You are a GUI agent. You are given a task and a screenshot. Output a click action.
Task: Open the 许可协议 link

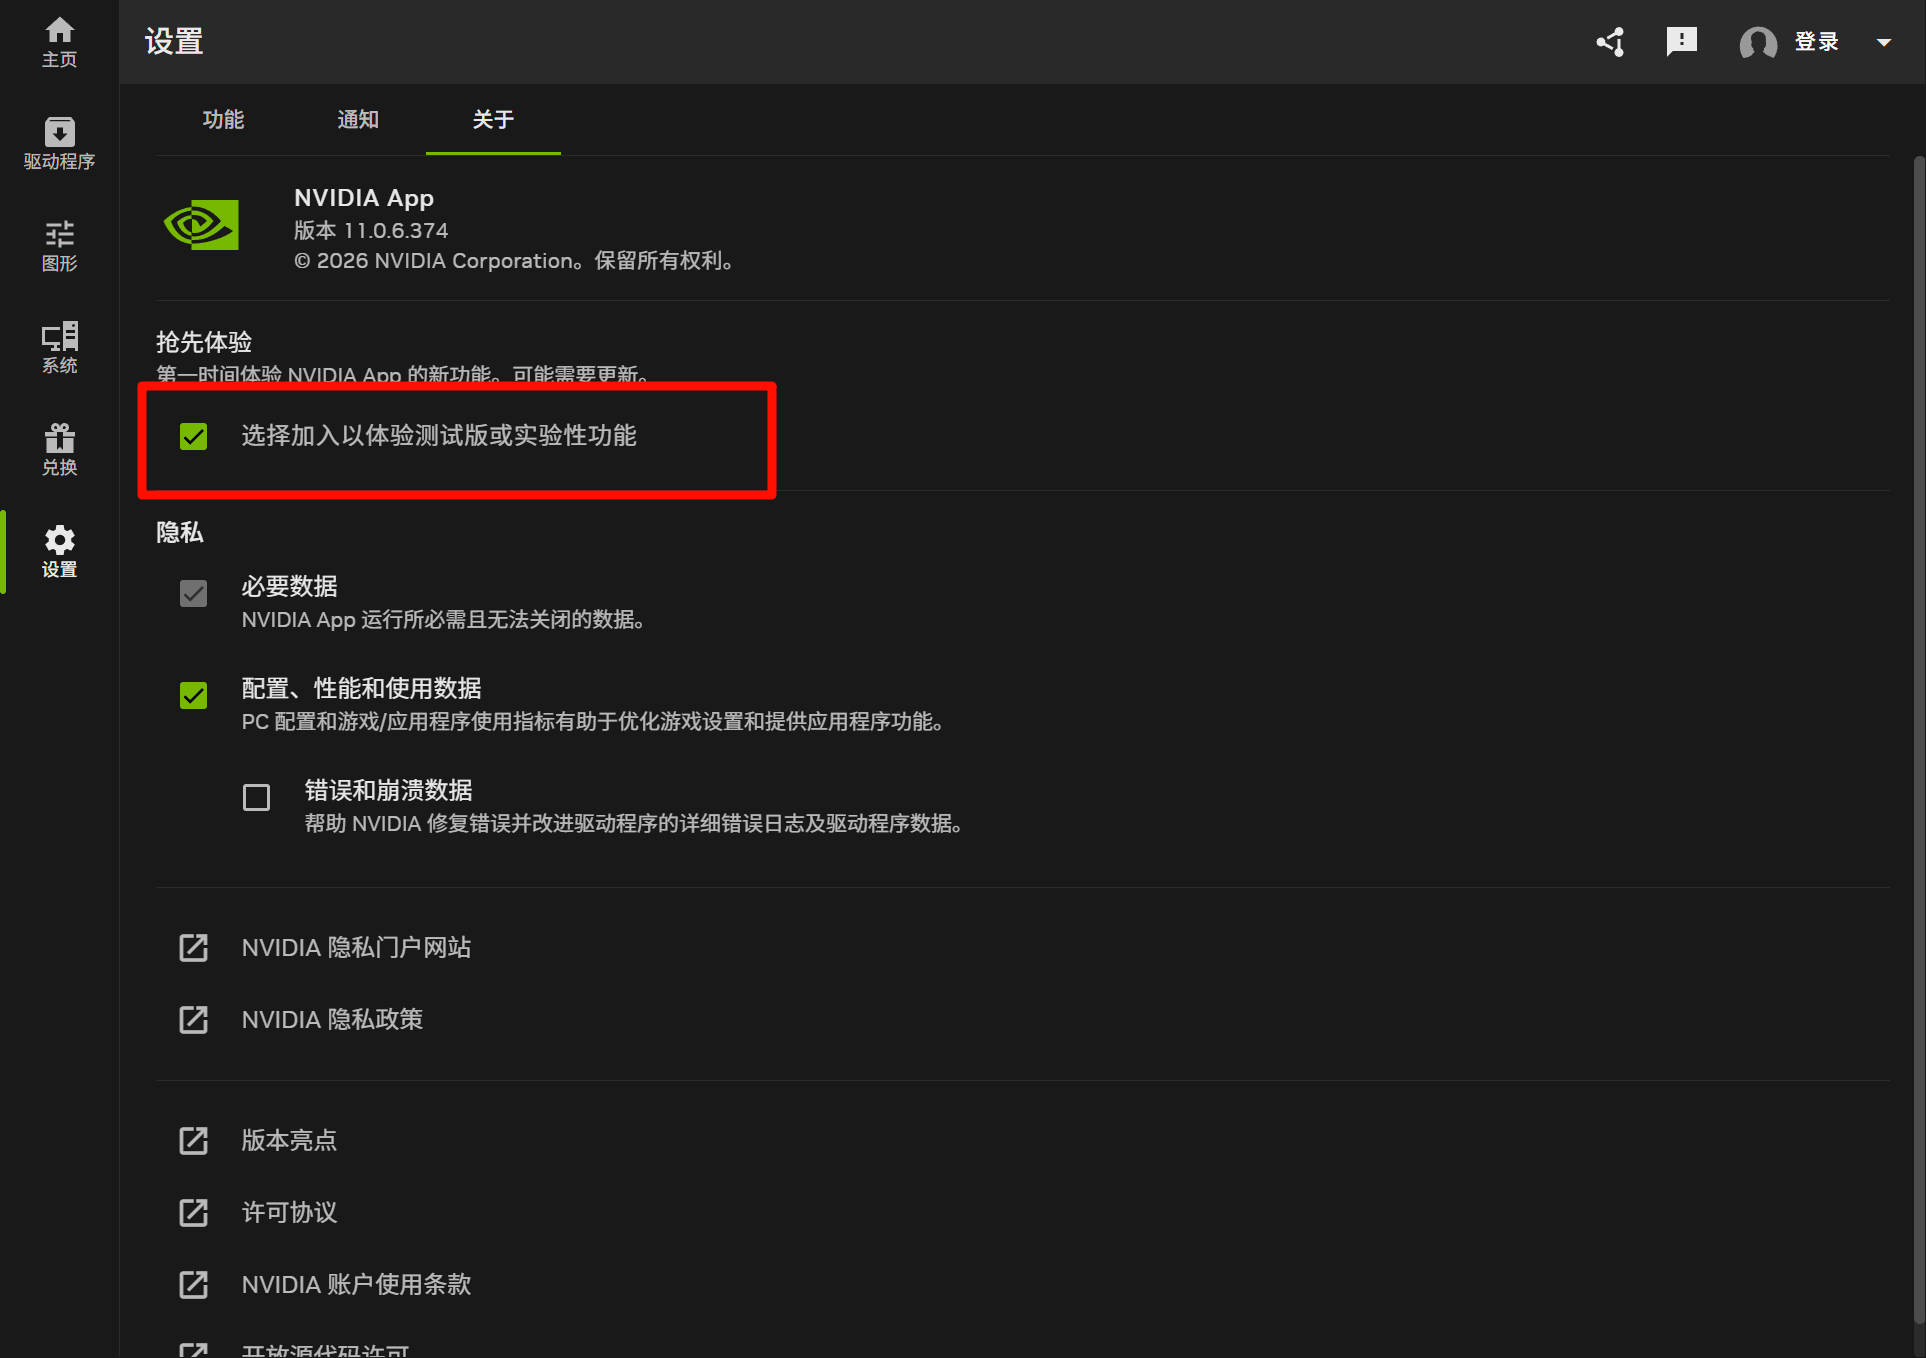pyautogui.click(x=289, y=1212)
